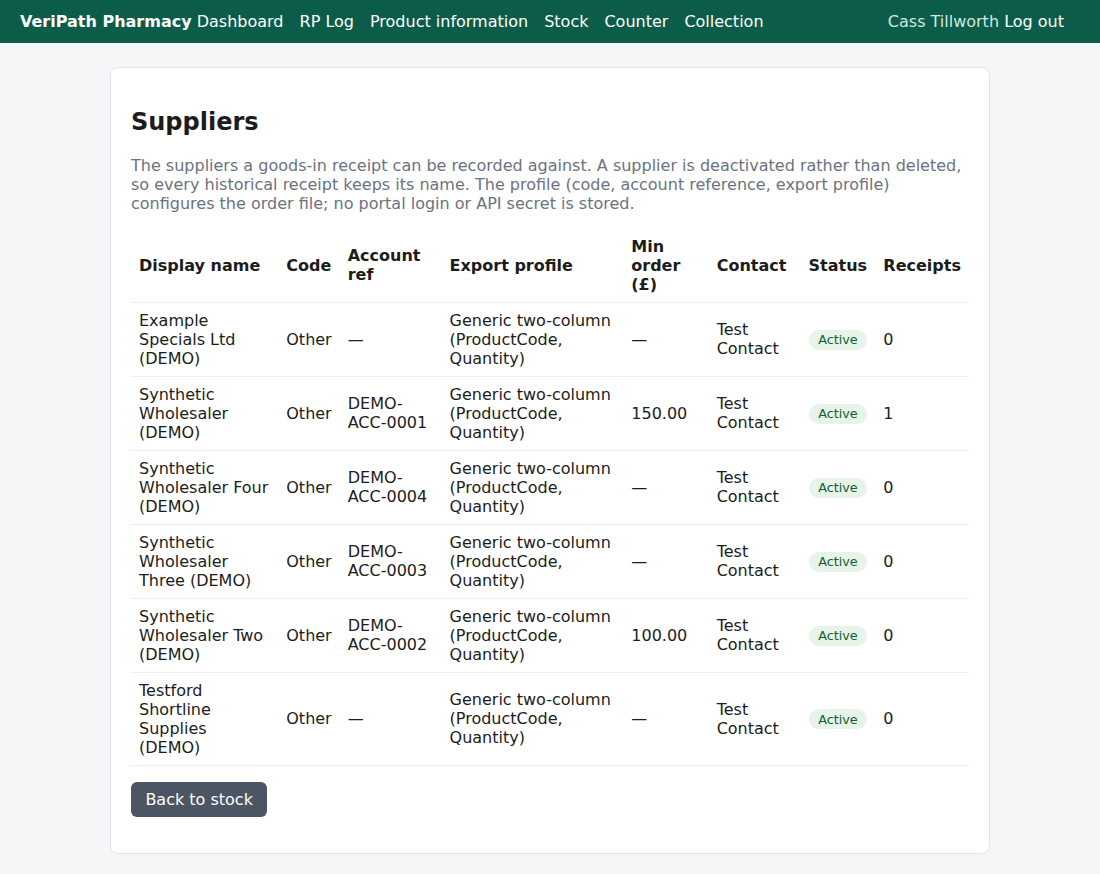Viewport: 1100px width, 874px height.
Task: Click the Min order (£) column header
Action: 656,265
